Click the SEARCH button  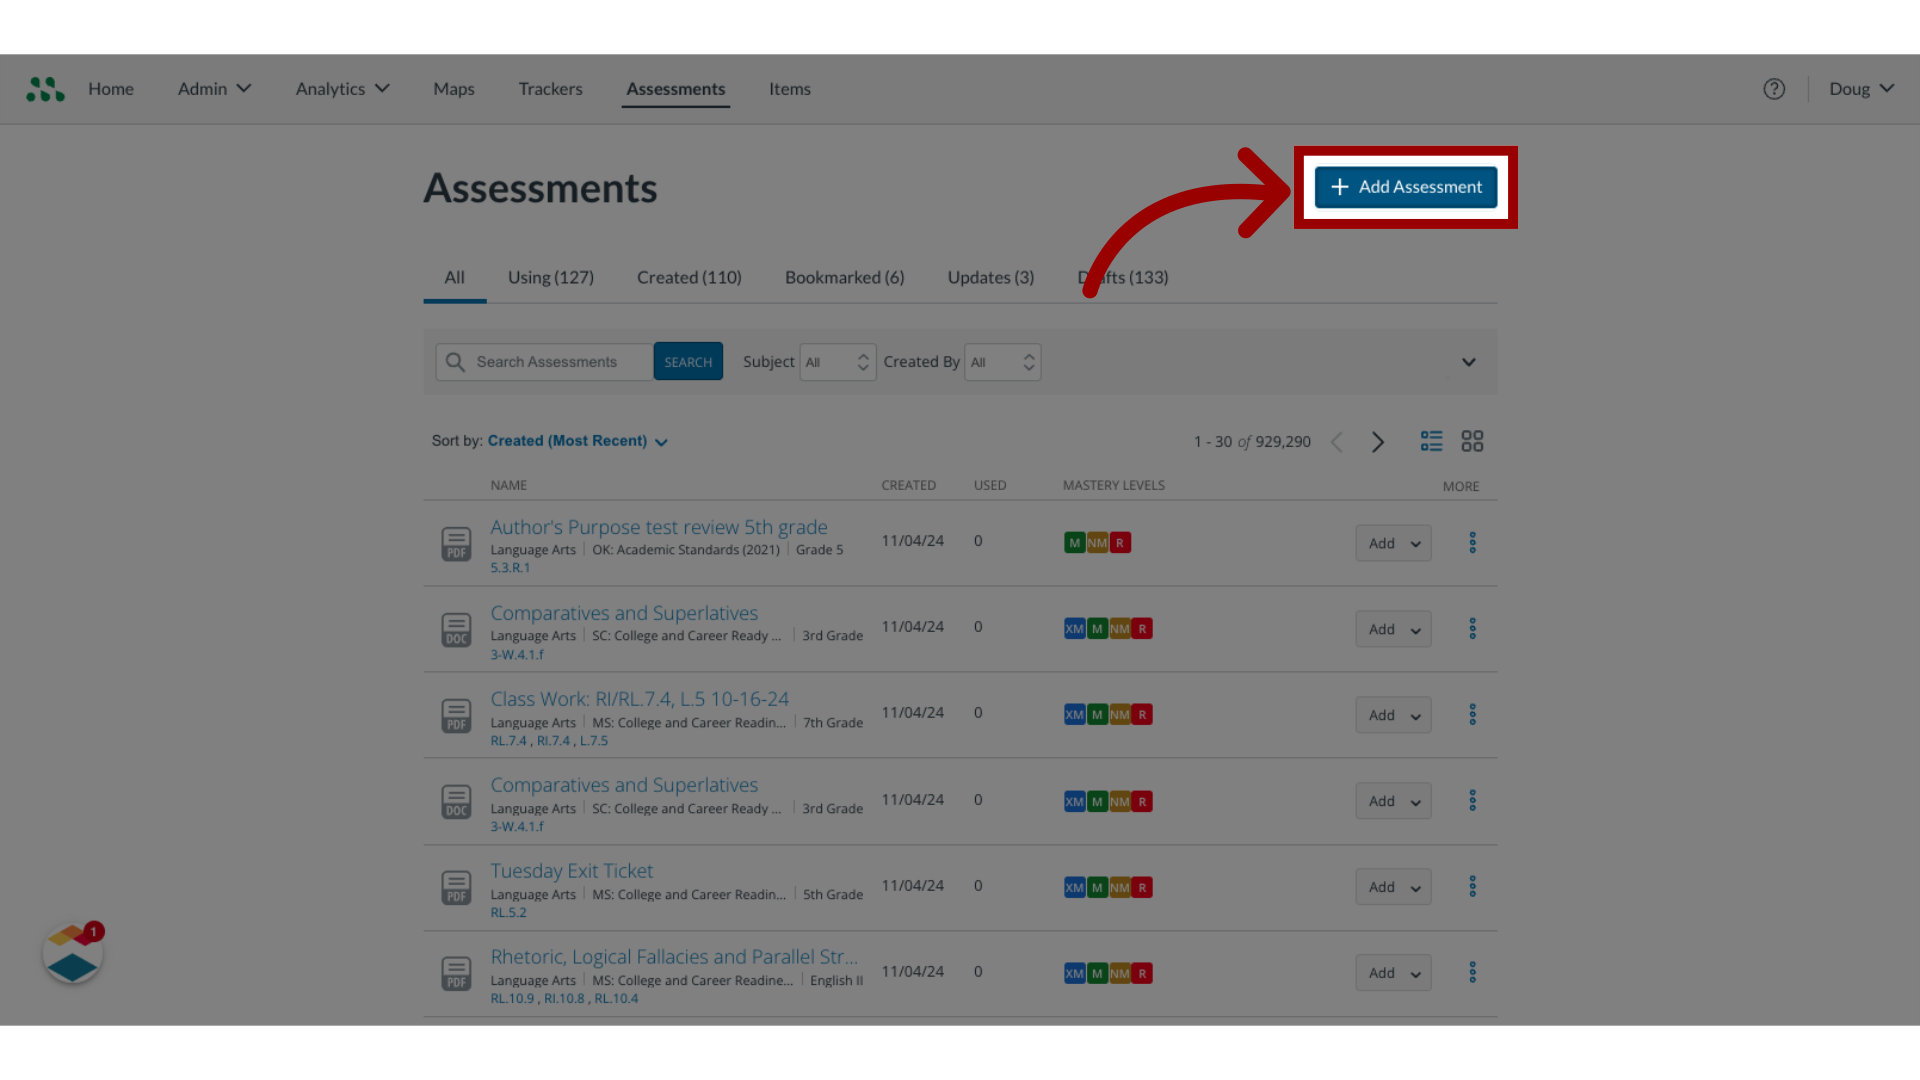pos(688,362)
